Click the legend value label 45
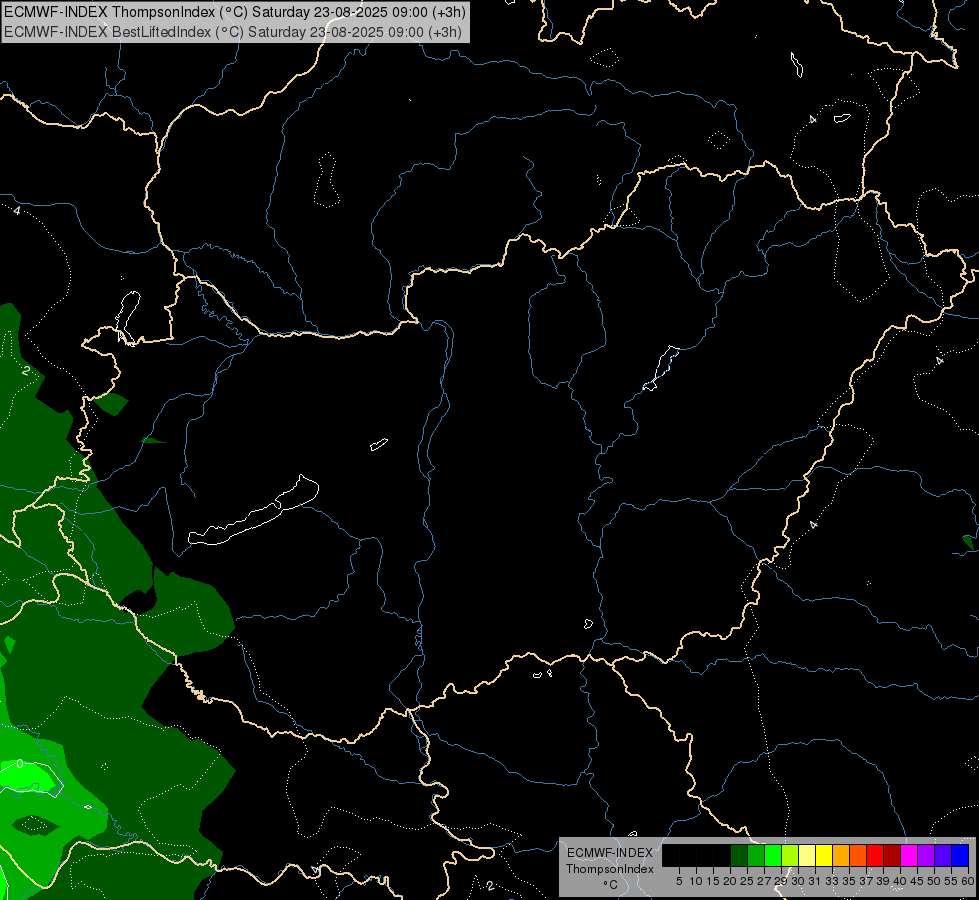979x900 pixels. (x=917, y=881)
